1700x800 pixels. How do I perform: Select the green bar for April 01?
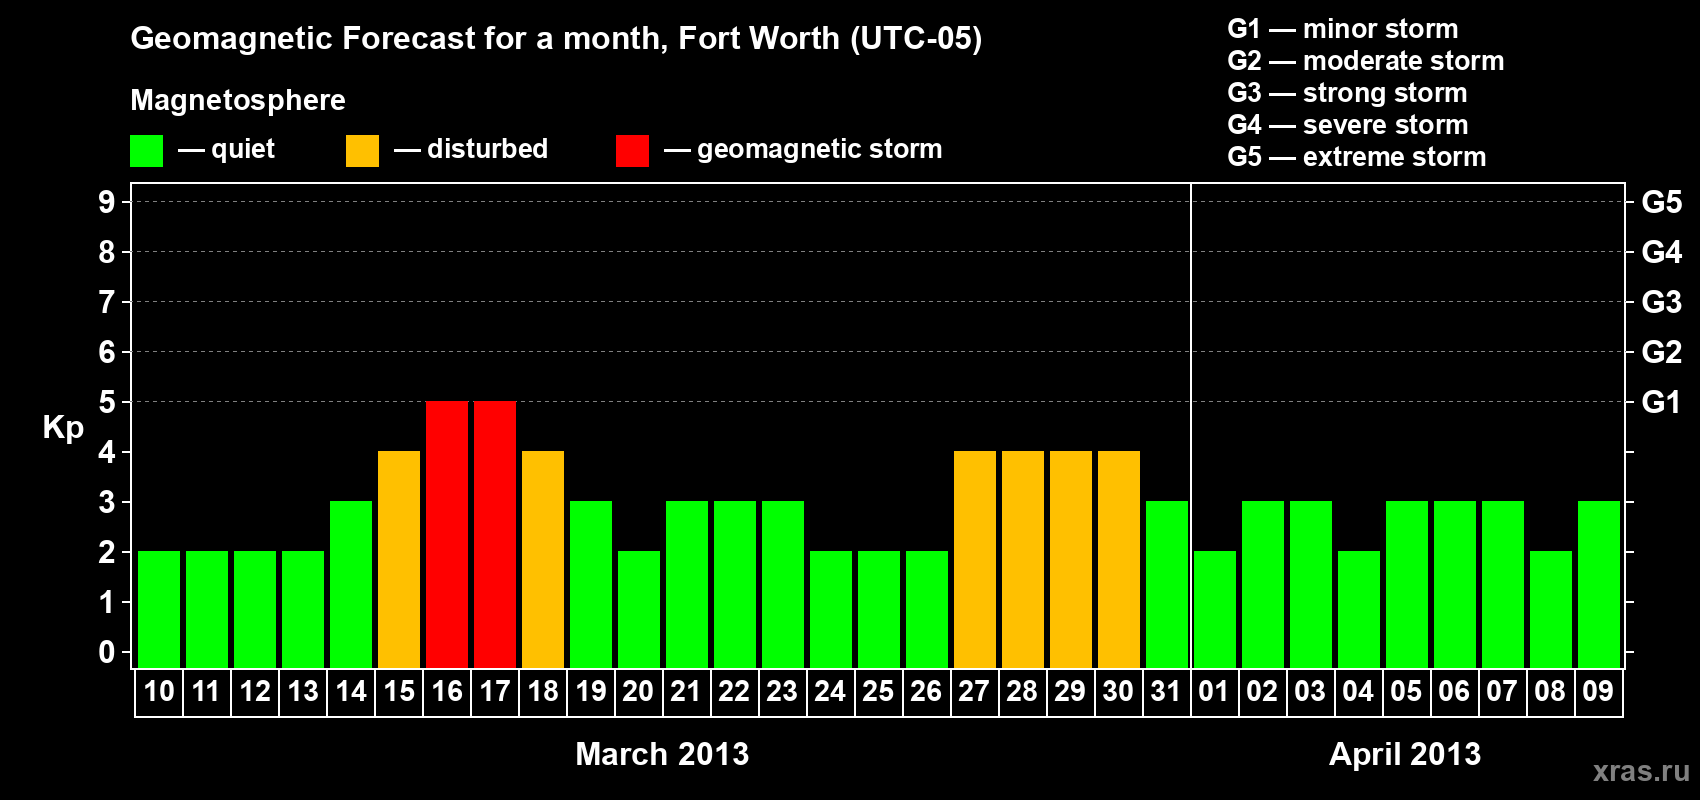[x=1215, y=609]
